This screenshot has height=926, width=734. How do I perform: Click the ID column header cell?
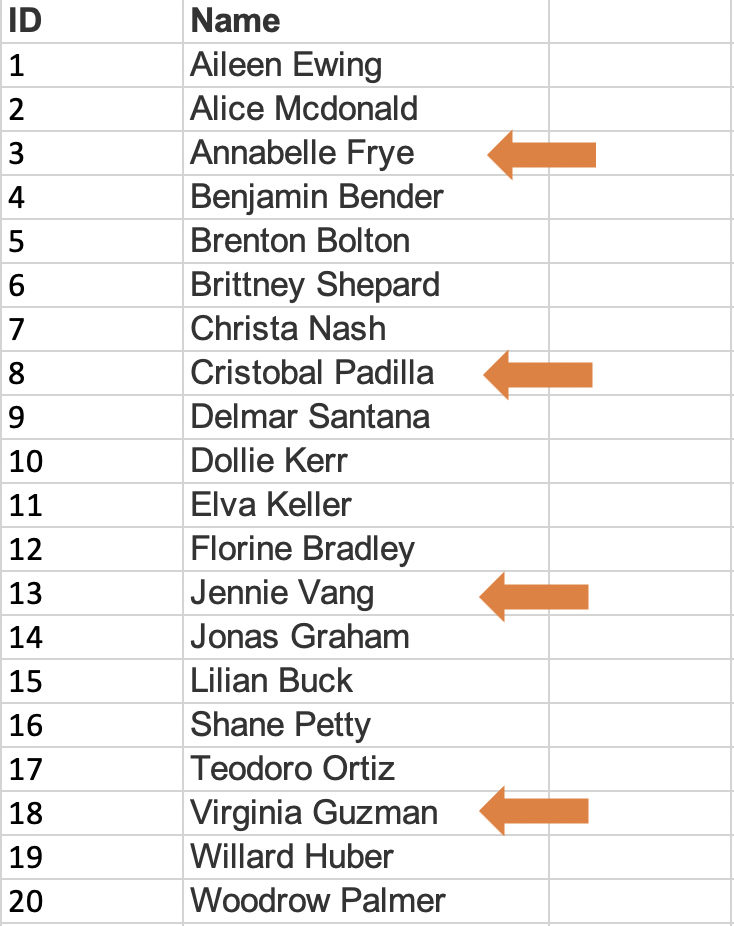point(92,21)
